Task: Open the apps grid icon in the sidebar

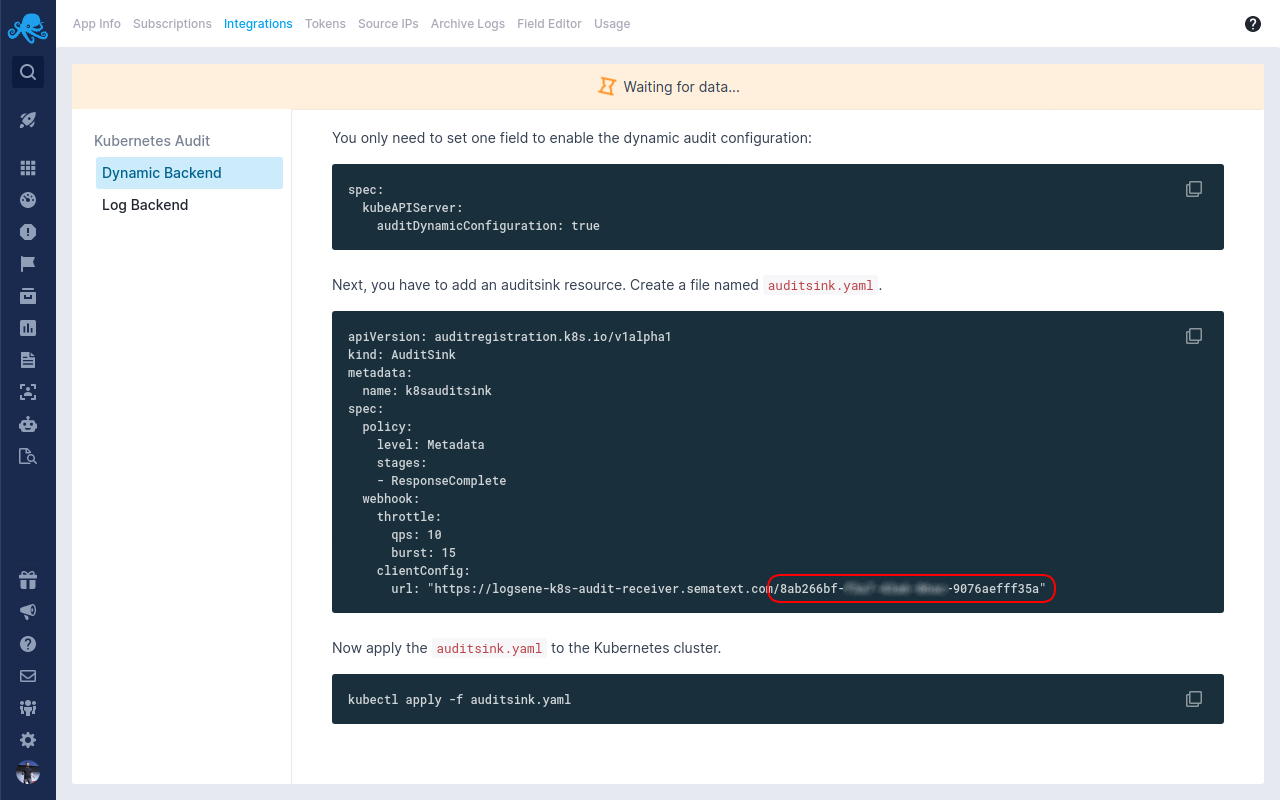Action: tap(28, 168)
